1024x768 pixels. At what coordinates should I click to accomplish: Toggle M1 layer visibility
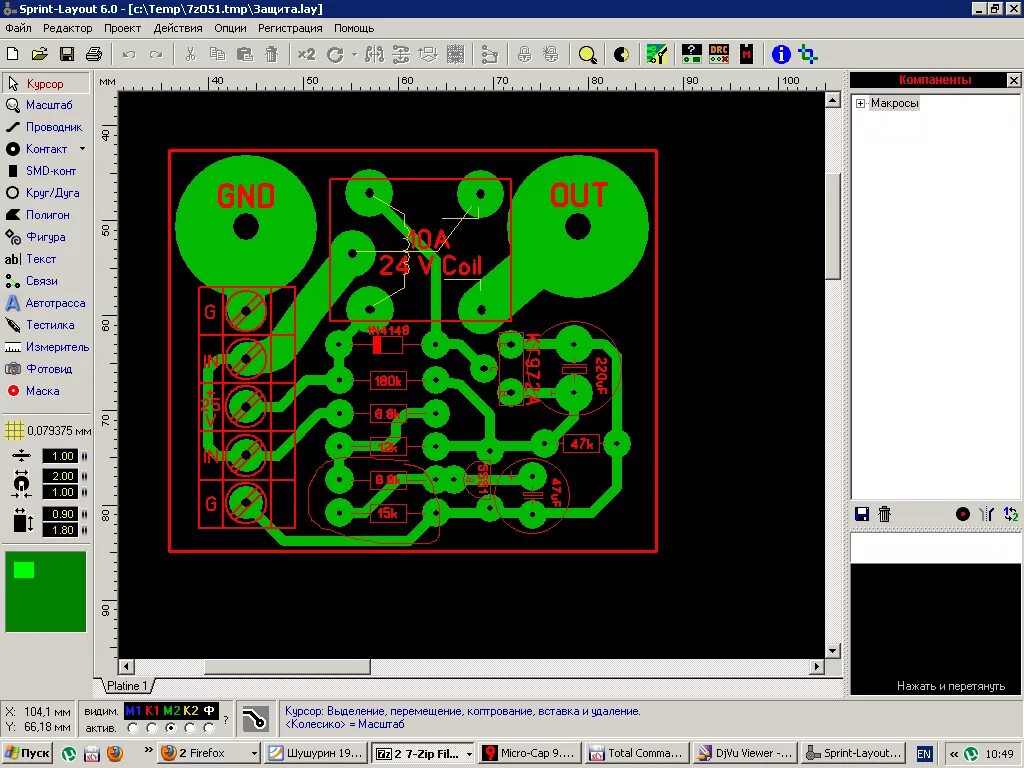[x=133, y=711]
